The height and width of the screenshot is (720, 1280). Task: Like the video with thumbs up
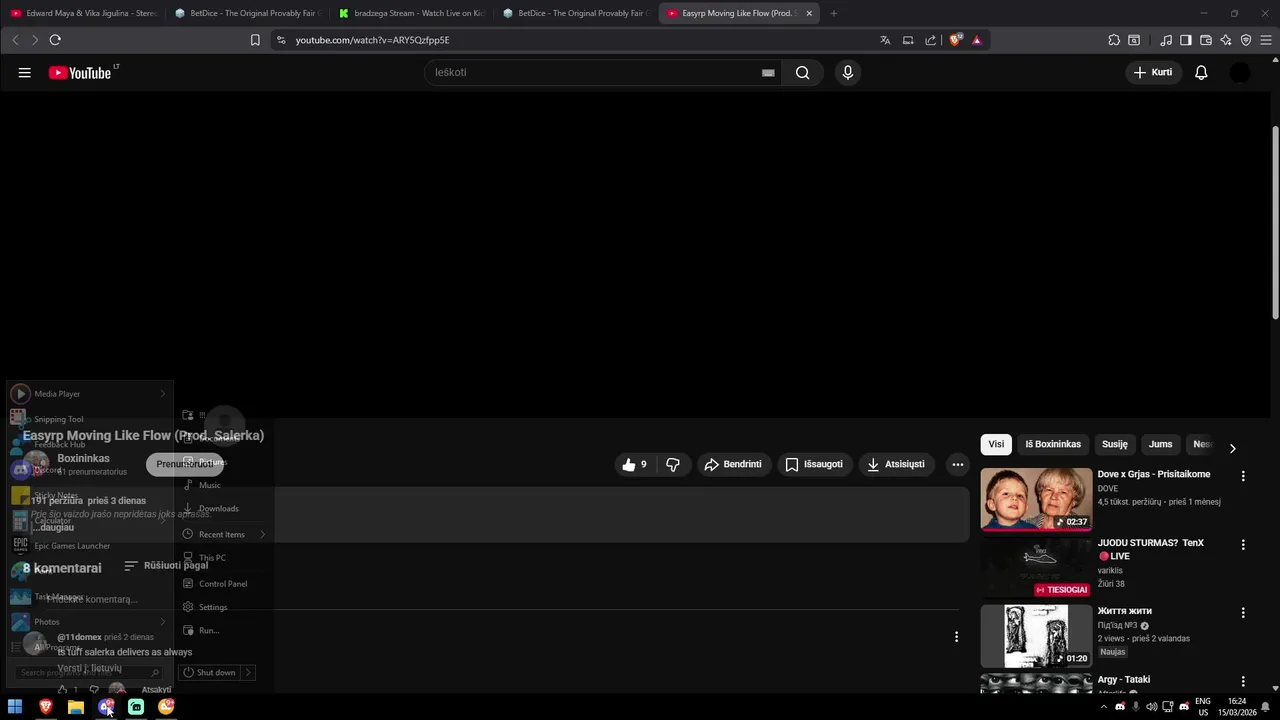point(635,464)
